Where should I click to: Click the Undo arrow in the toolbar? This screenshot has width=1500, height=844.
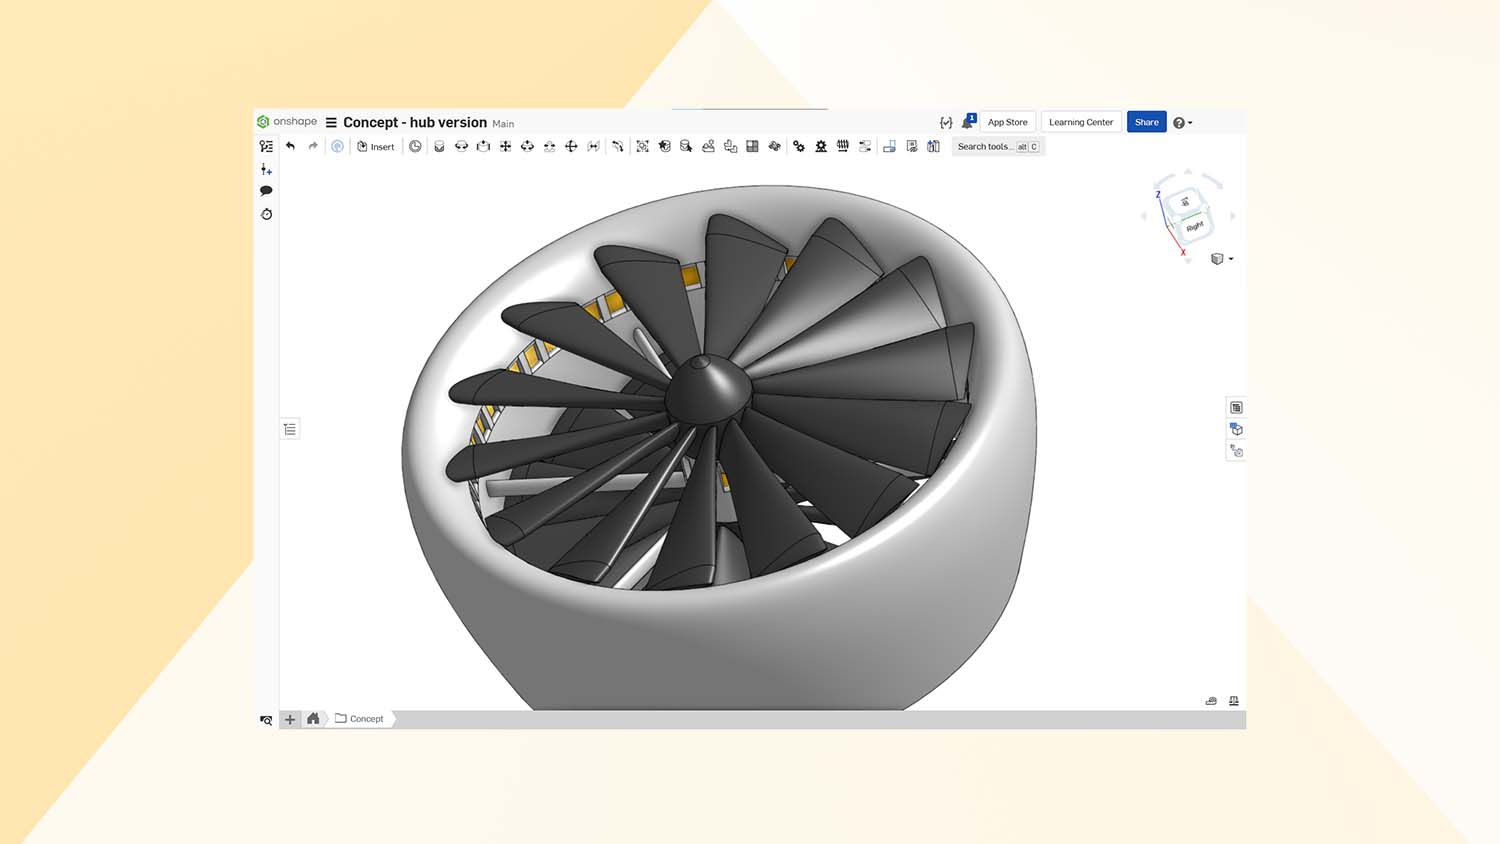290,146
